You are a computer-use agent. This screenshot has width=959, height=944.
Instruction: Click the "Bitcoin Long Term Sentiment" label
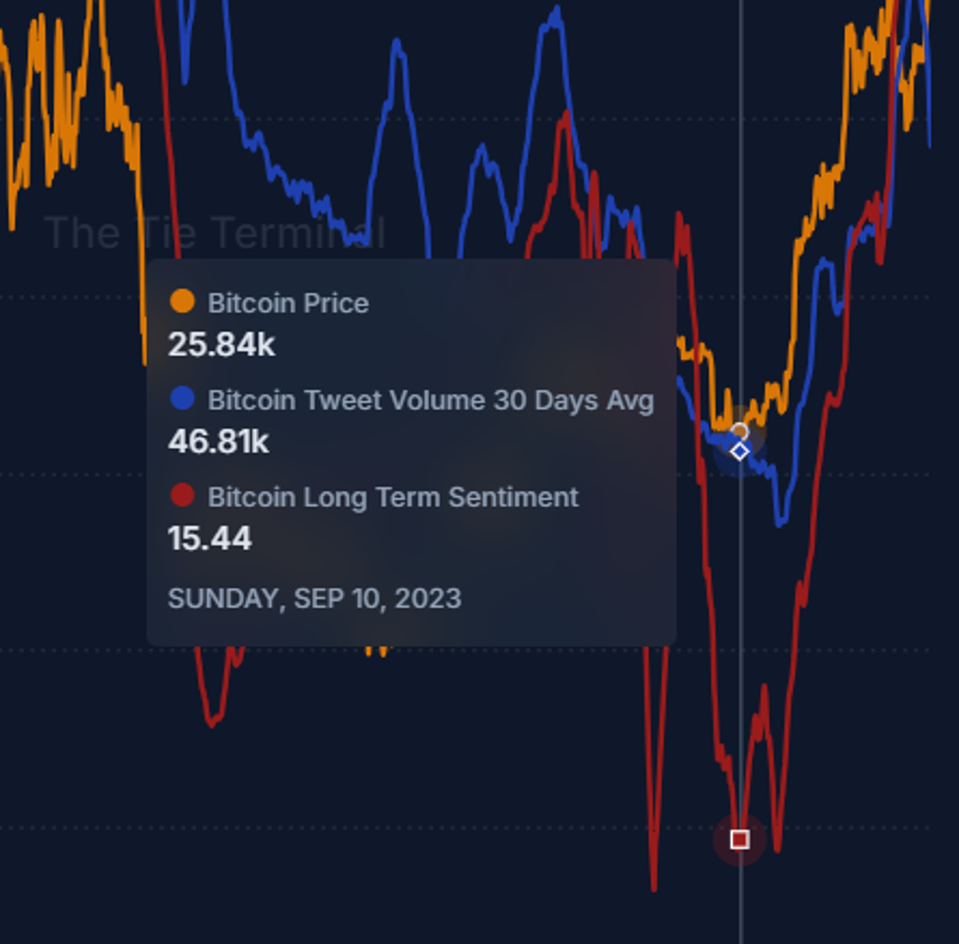(392, 497)
